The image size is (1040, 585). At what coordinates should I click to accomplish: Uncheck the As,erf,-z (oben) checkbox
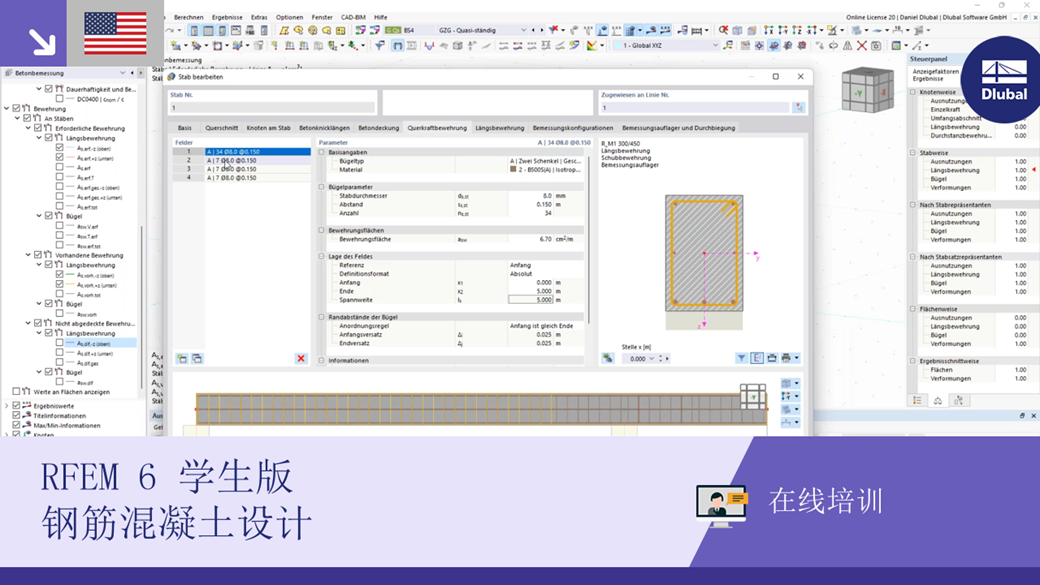[x=60, y=148]
